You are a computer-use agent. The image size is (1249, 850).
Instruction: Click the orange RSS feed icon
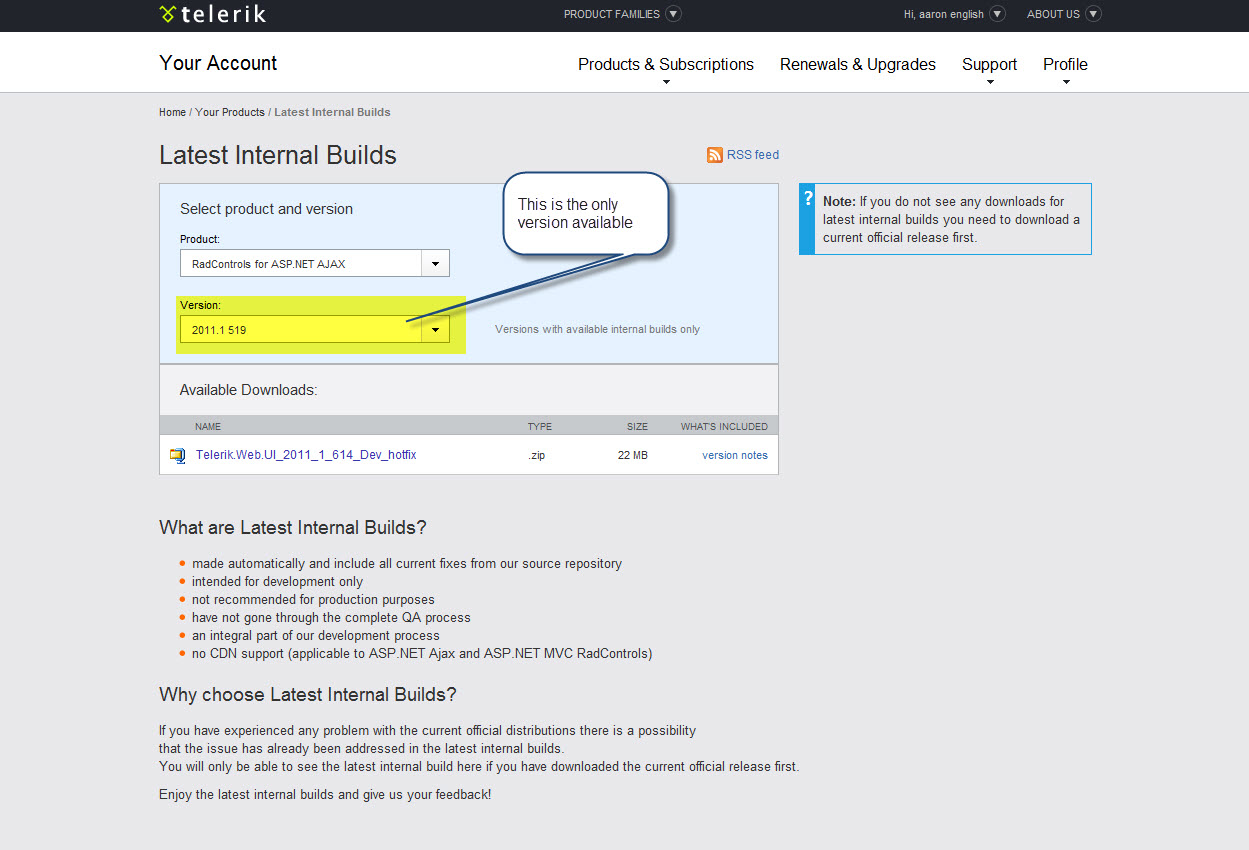(x=715, y=155)
